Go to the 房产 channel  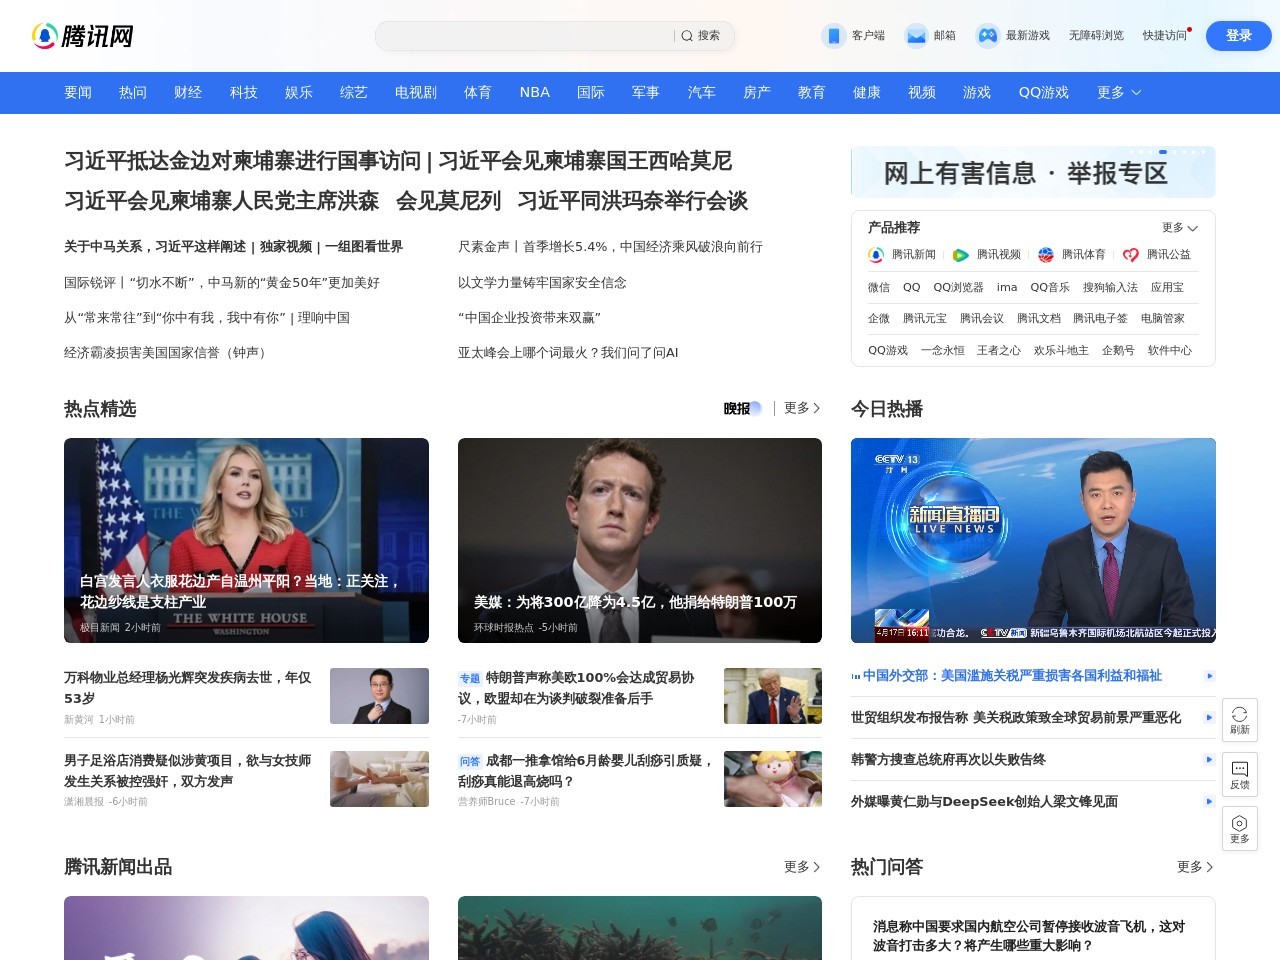[757, 92]
